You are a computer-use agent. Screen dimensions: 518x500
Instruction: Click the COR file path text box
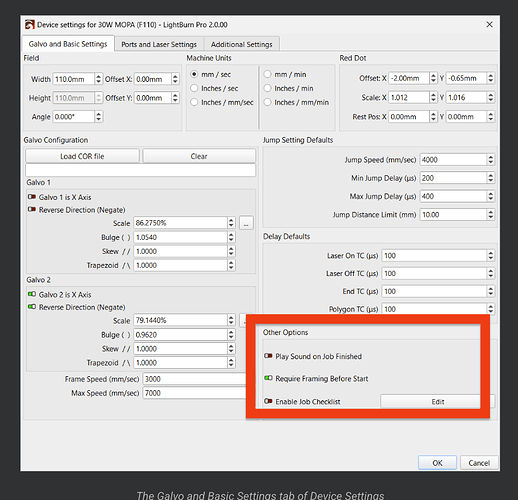click(x=141, y=170)
